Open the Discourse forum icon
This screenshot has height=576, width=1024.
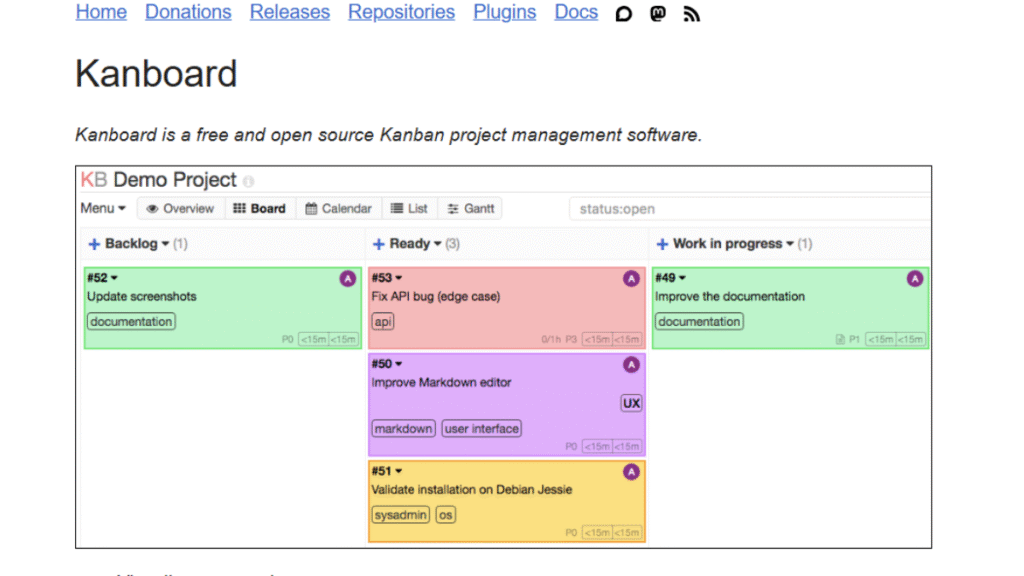click(623, 14)
